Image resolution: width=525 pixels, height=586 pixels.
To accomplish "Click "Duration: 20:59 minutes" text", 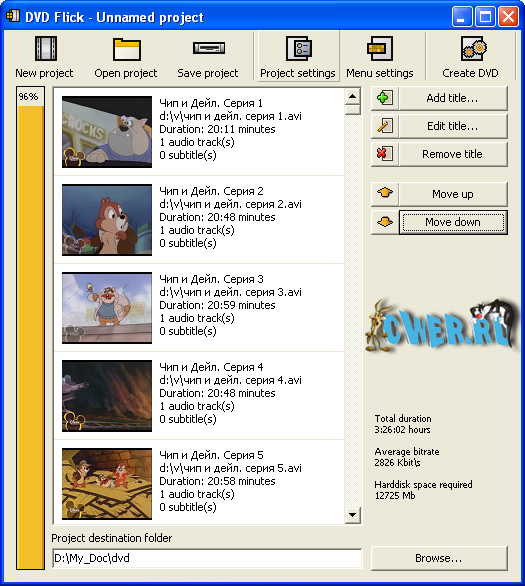I will tap(217, 305).
